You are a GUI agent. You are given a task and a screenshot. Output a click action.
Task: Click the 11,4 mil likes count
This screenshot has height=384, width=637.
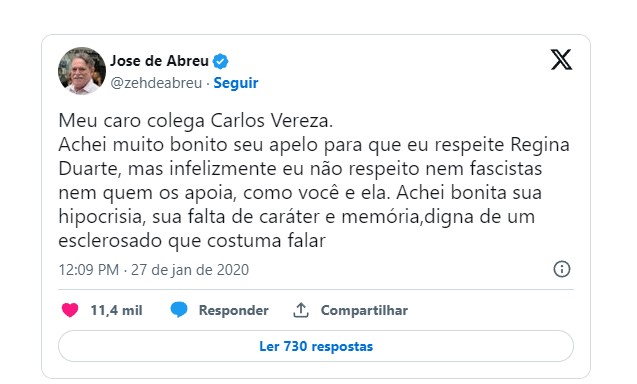click(116, 310)
